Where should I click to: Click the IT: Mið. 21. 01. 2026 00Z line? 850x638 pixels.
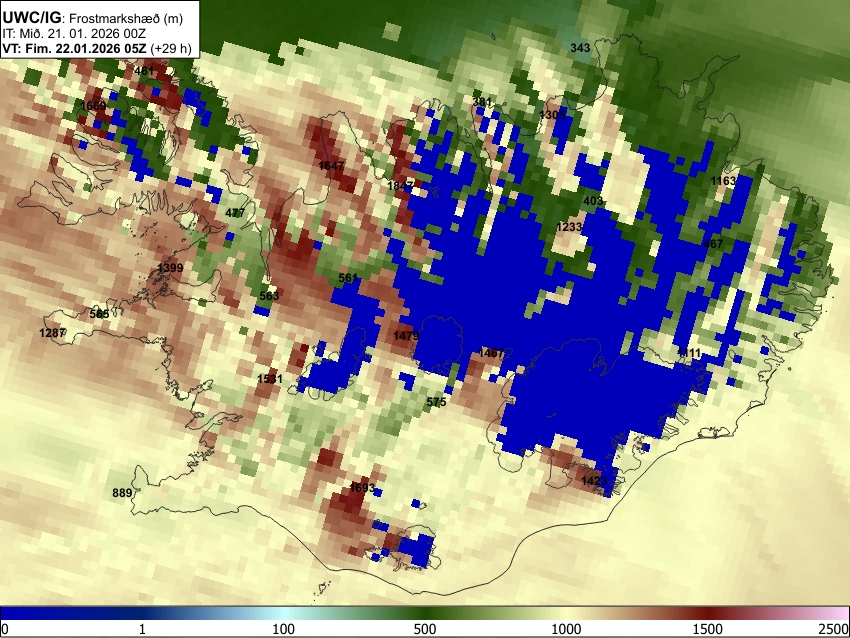click(74, 34)
